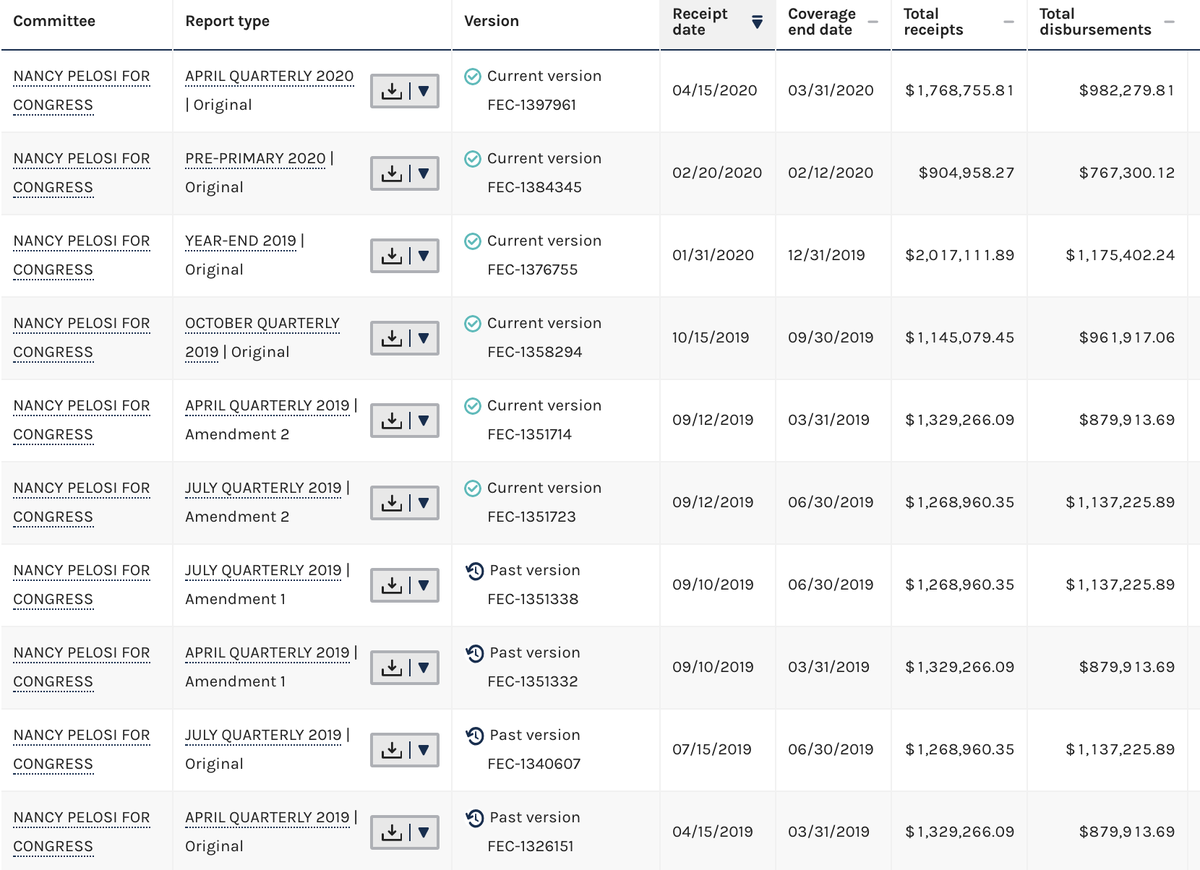This screenshot has height=870, width=1200.
Task: Select filing ID FEC-1340607
Action: 534,764
